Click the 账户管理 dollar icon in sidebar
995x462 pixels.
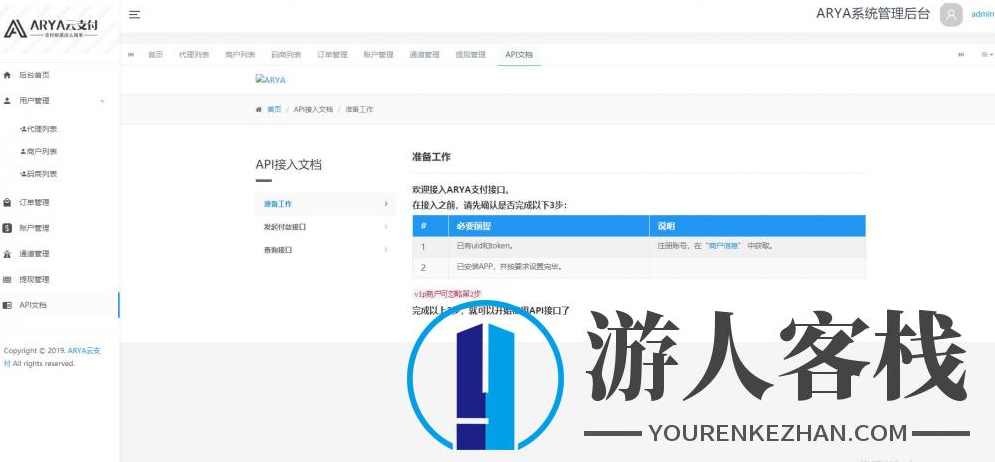pos(8,228)
